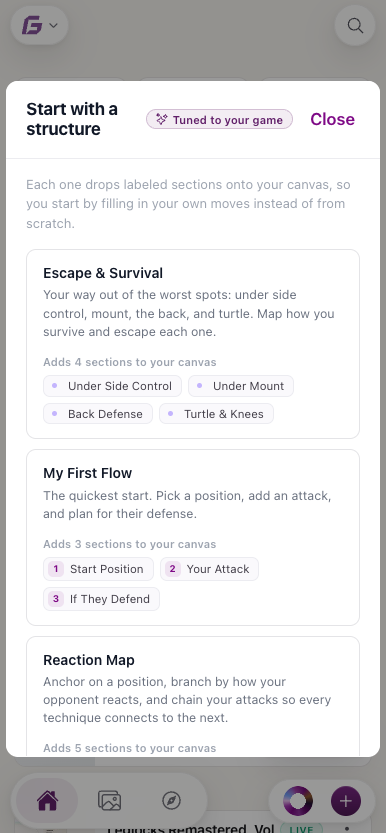The image size is (386, 833).
Task: Open the image gallery icon
Action: pyautogui.click(x=109, y=801)
